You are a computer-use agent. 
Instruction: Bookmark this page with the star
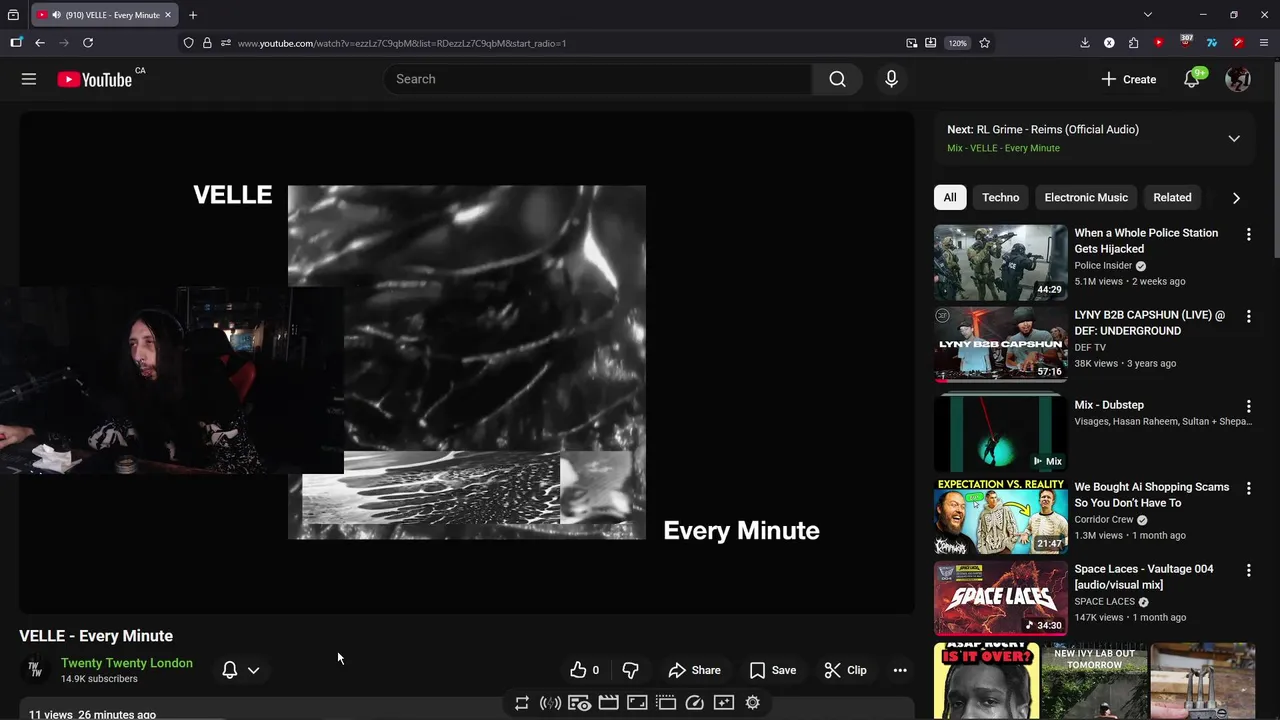pyautogui.click(x=985, y=43)
